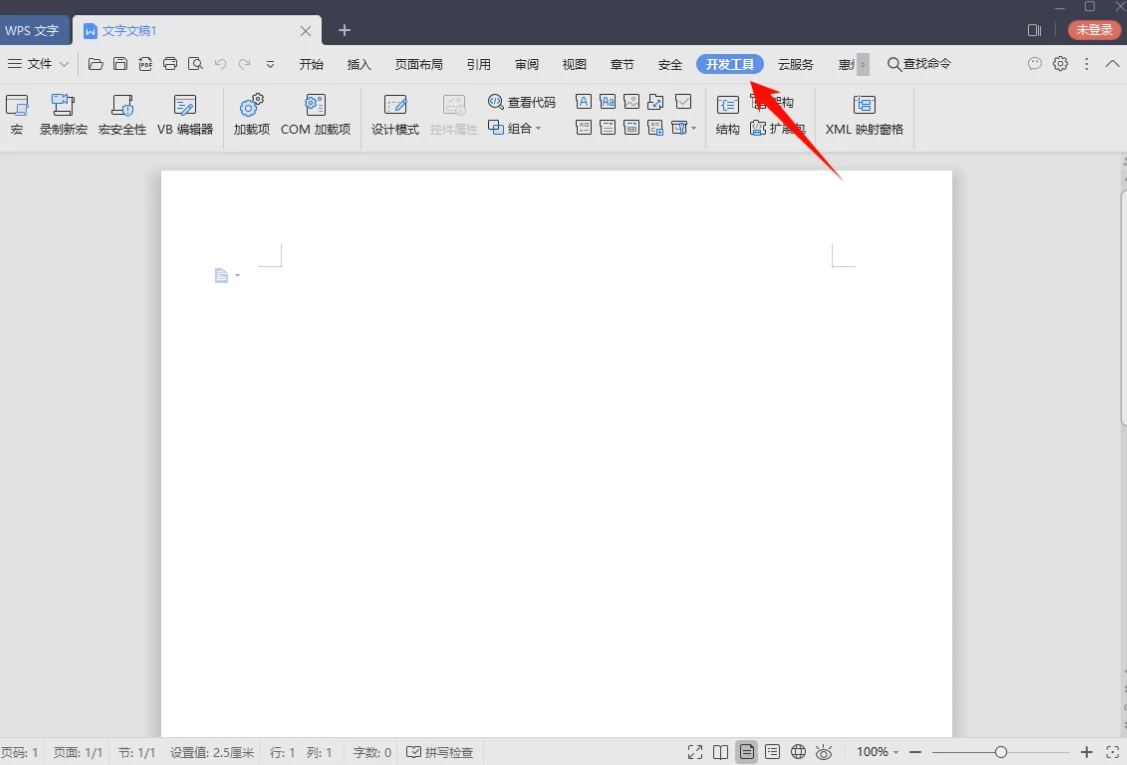Launch the VB 编辑器 editor
The width and height of the screenshot is (1127, 765).
[185, 115]
